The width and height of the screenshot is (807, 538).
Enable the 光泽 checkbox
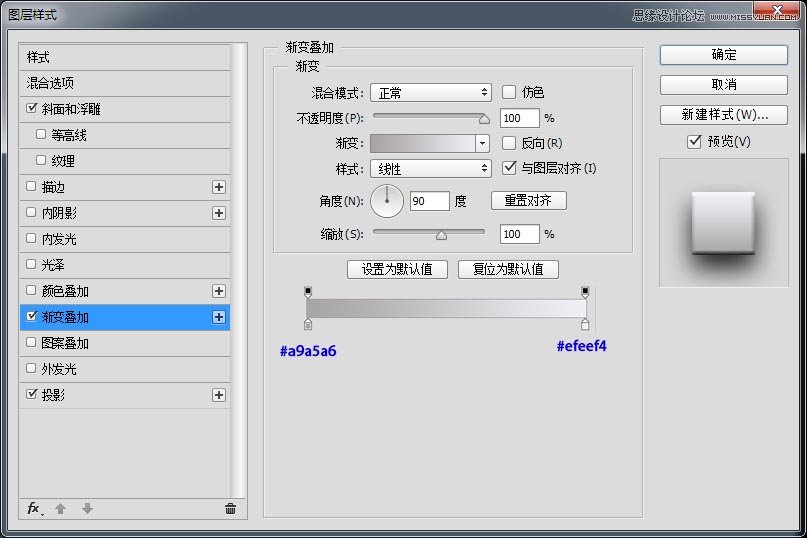(x=31, y=264)
